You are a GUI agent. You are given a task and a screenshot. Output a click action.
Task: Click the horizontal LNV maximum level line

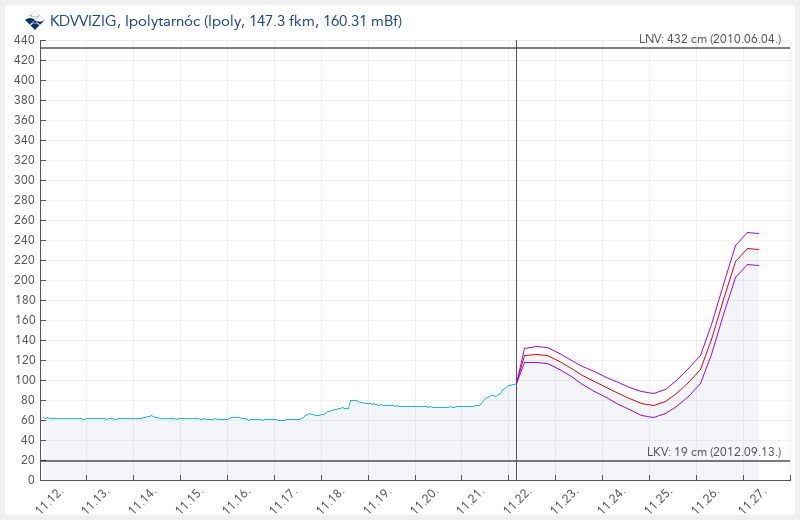(x=300, y=48)
